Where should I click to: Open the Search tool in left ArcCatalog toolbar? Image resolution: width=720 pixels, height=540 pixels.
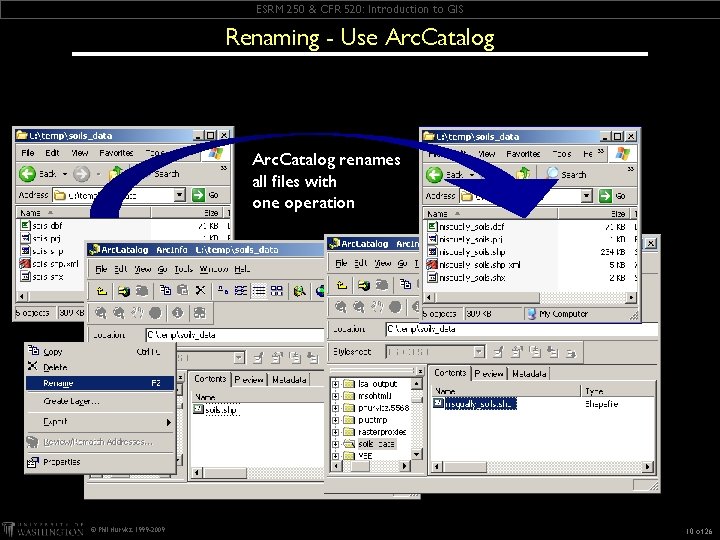300,290
